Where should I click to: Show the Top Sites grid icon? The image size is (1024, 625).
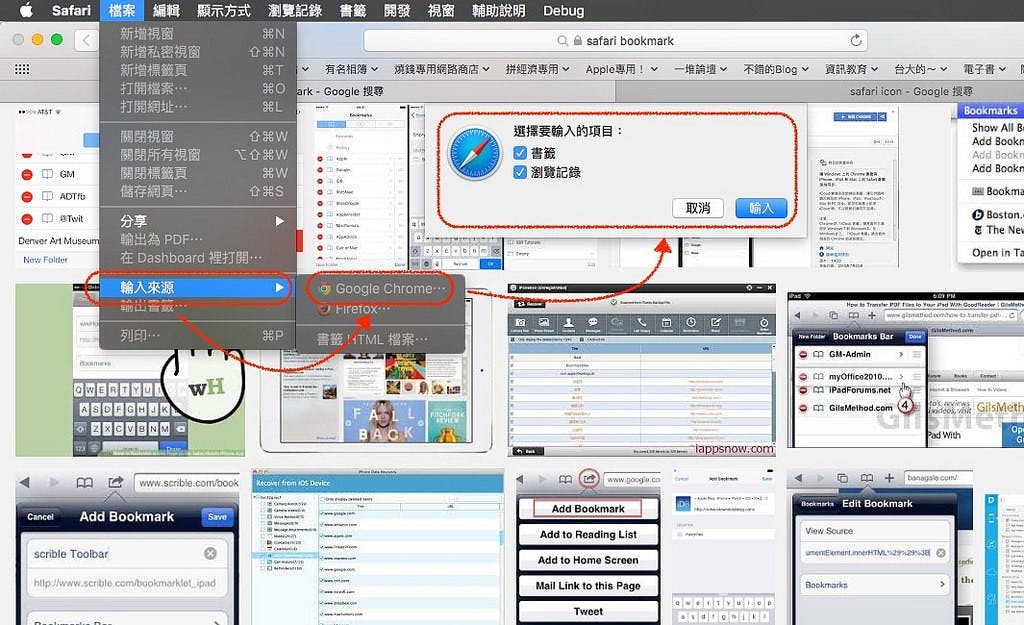pyautogui.click(x=22, y=69)
